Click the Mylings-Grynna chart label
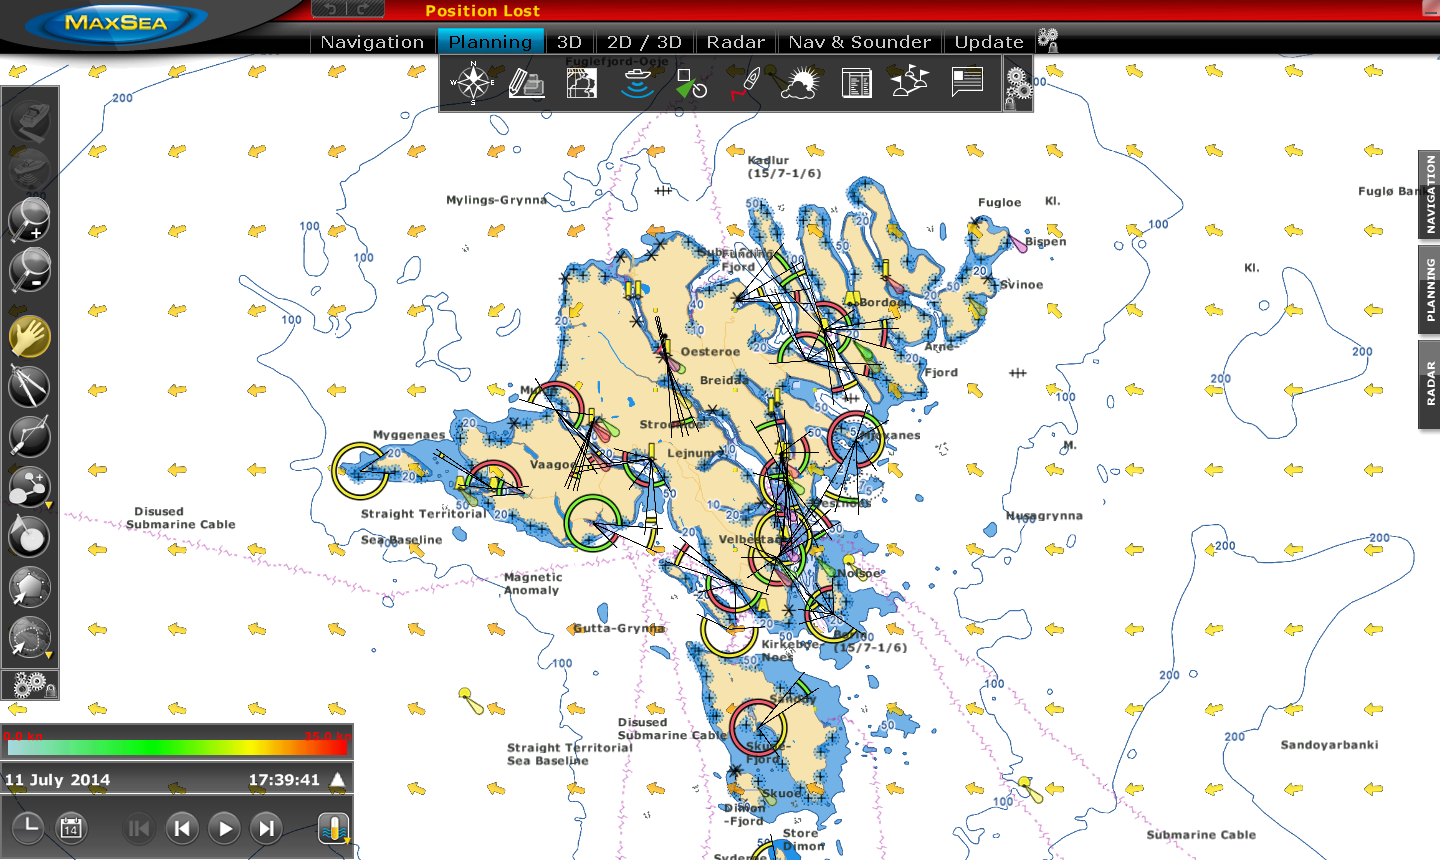1440x860 pixels. (x=497, y=200)
